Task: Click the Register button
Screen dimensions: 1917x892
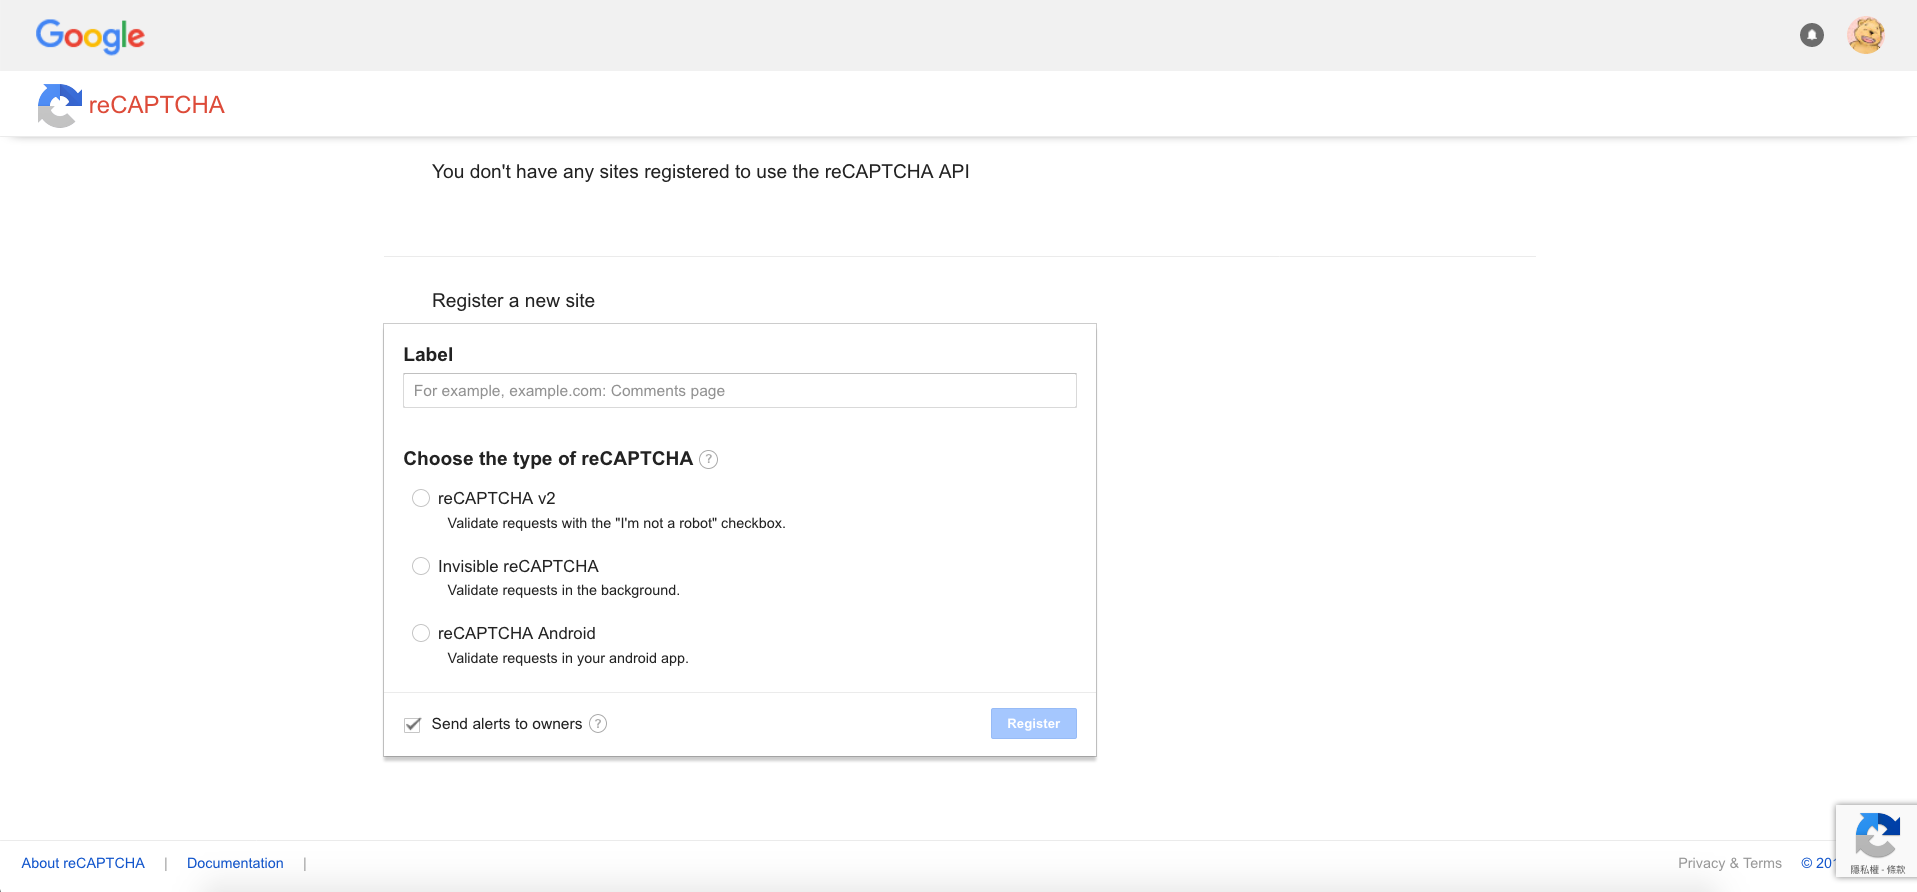Action: click(x=1033, y=724)
